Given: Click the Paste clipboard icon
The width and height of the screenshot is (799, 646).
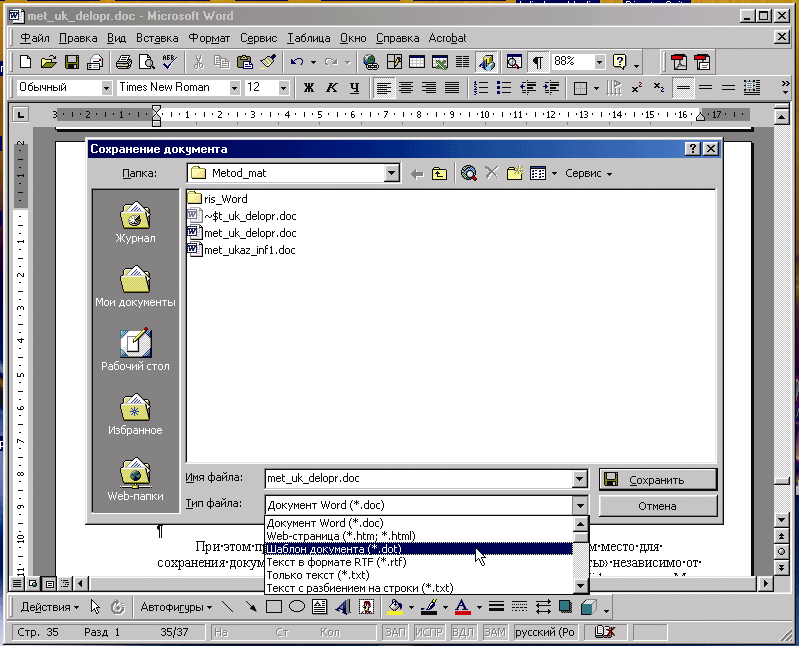Looking at the screenshot, I should tap(245, 62).
